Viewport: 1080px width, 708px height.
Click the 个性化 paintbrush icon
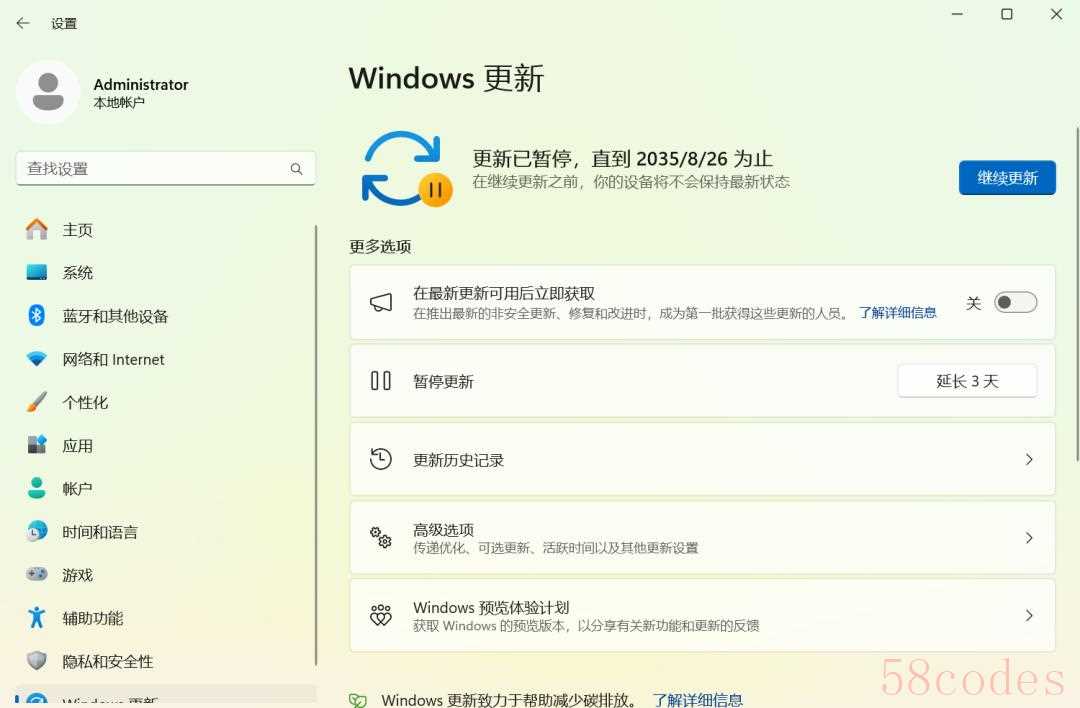[x=37, y=402]
